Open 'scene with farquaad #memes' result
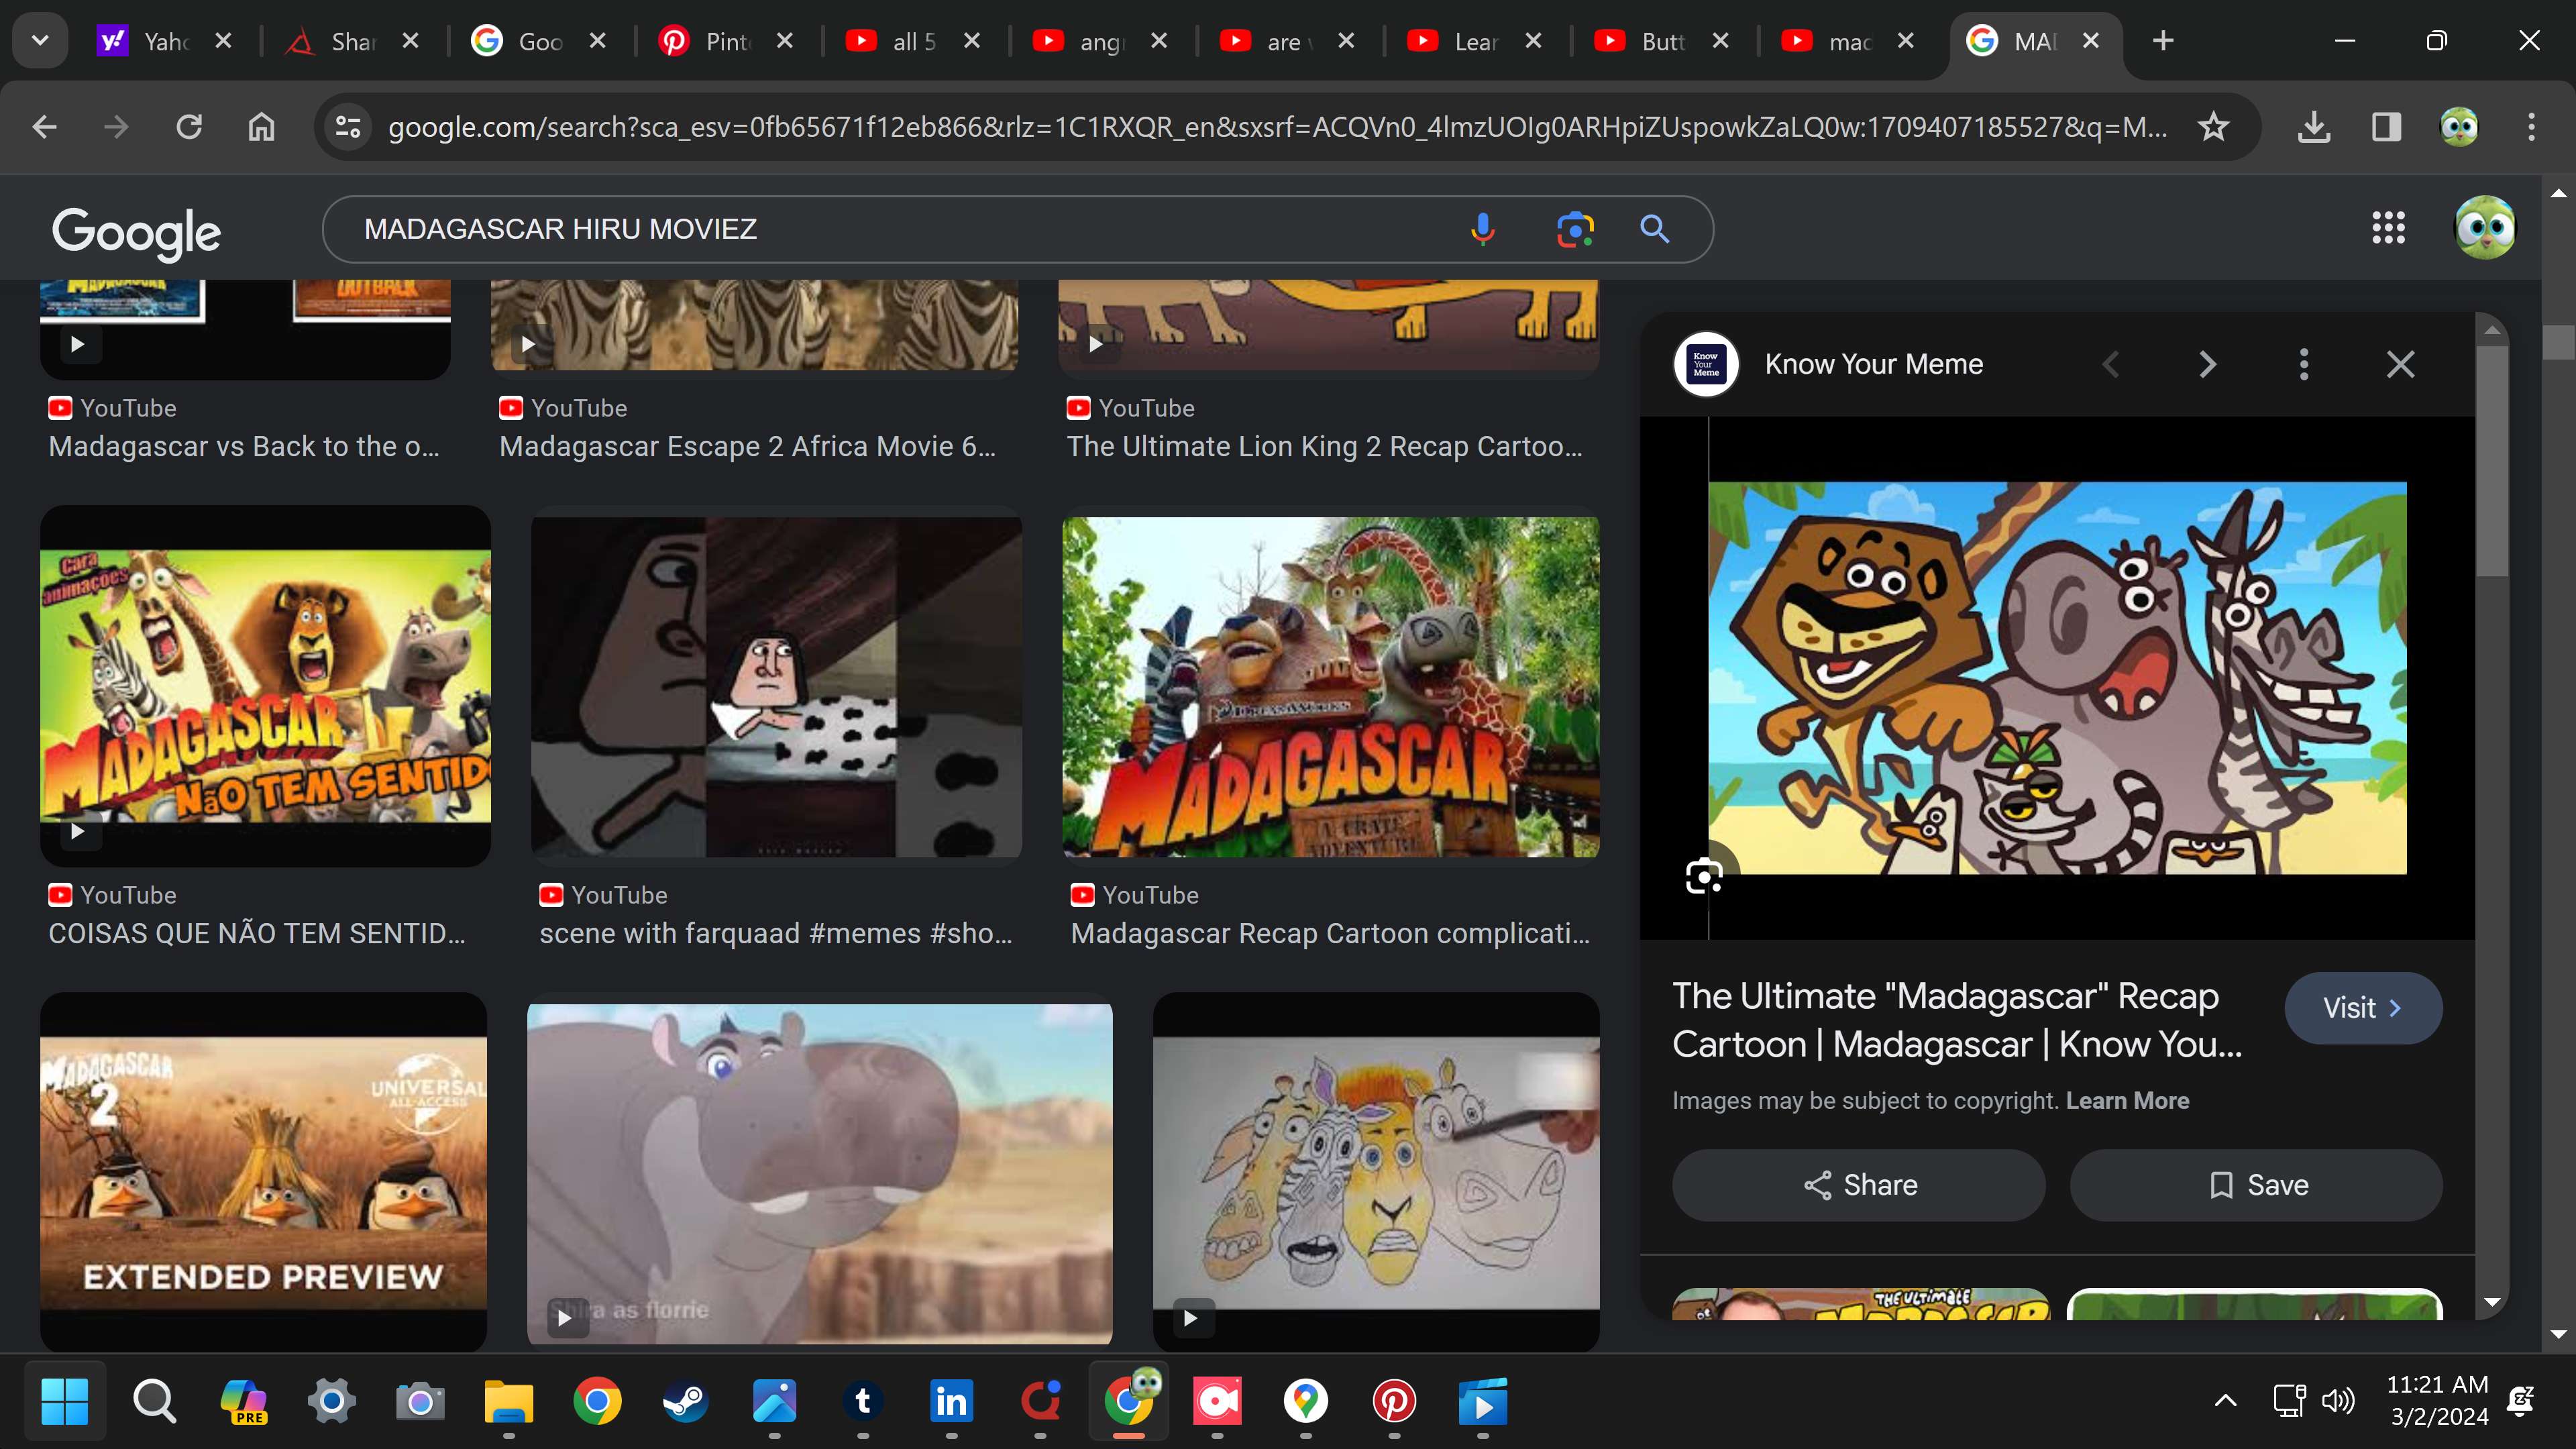The height and width of the screenshot is (1449, 2576). 776,933
